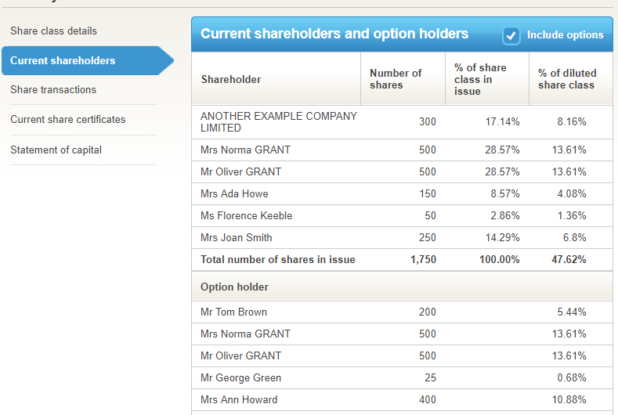The image size is (618, 415).
Task: Open Mrs Joan Smith shareholder entry
Action: (x=236, y=237)
